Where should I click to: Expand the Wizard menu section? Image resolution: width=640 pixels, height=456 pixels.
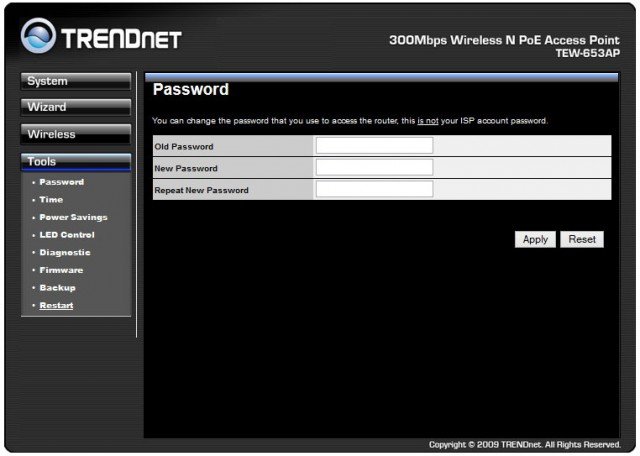[76, 107]
